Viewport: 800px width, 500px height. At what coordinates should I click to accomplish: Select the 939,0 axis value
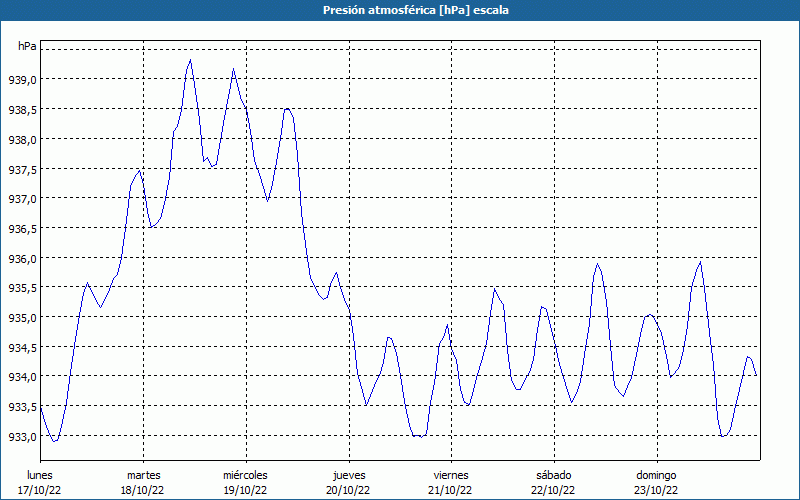pos(22,80)
